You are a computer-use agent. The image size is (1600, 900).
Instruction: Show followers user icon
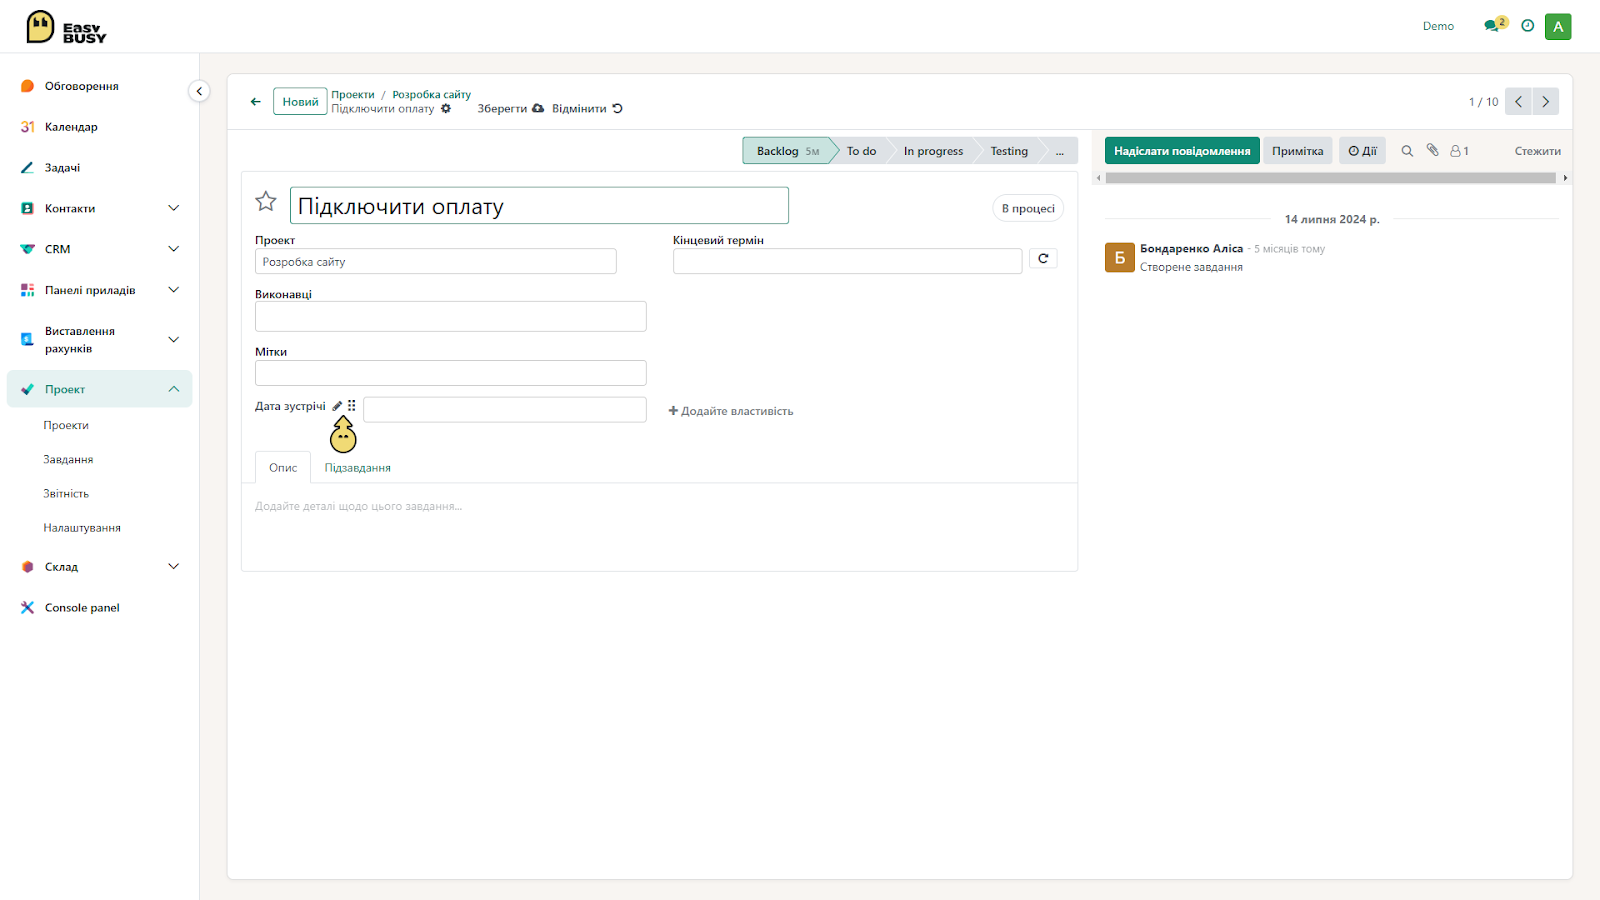click(1459, 151)
